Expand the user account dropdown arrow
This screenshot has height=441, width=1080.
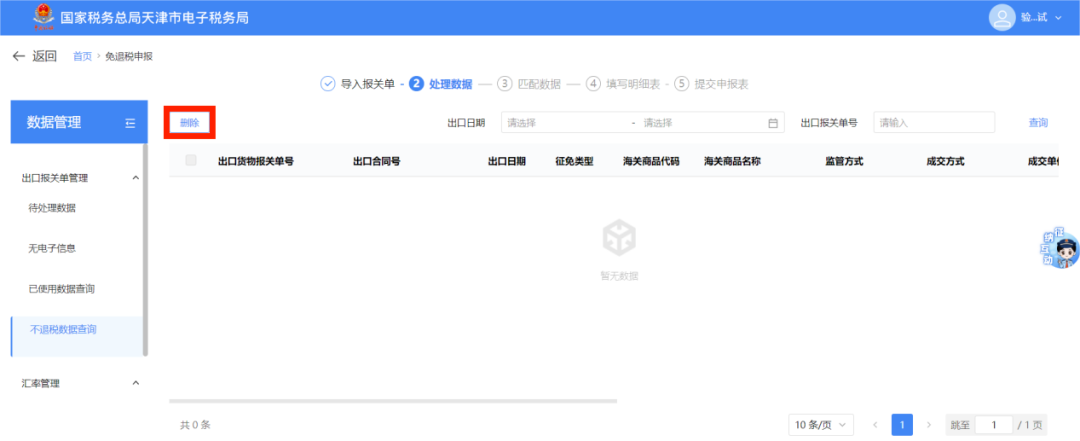1059,18
